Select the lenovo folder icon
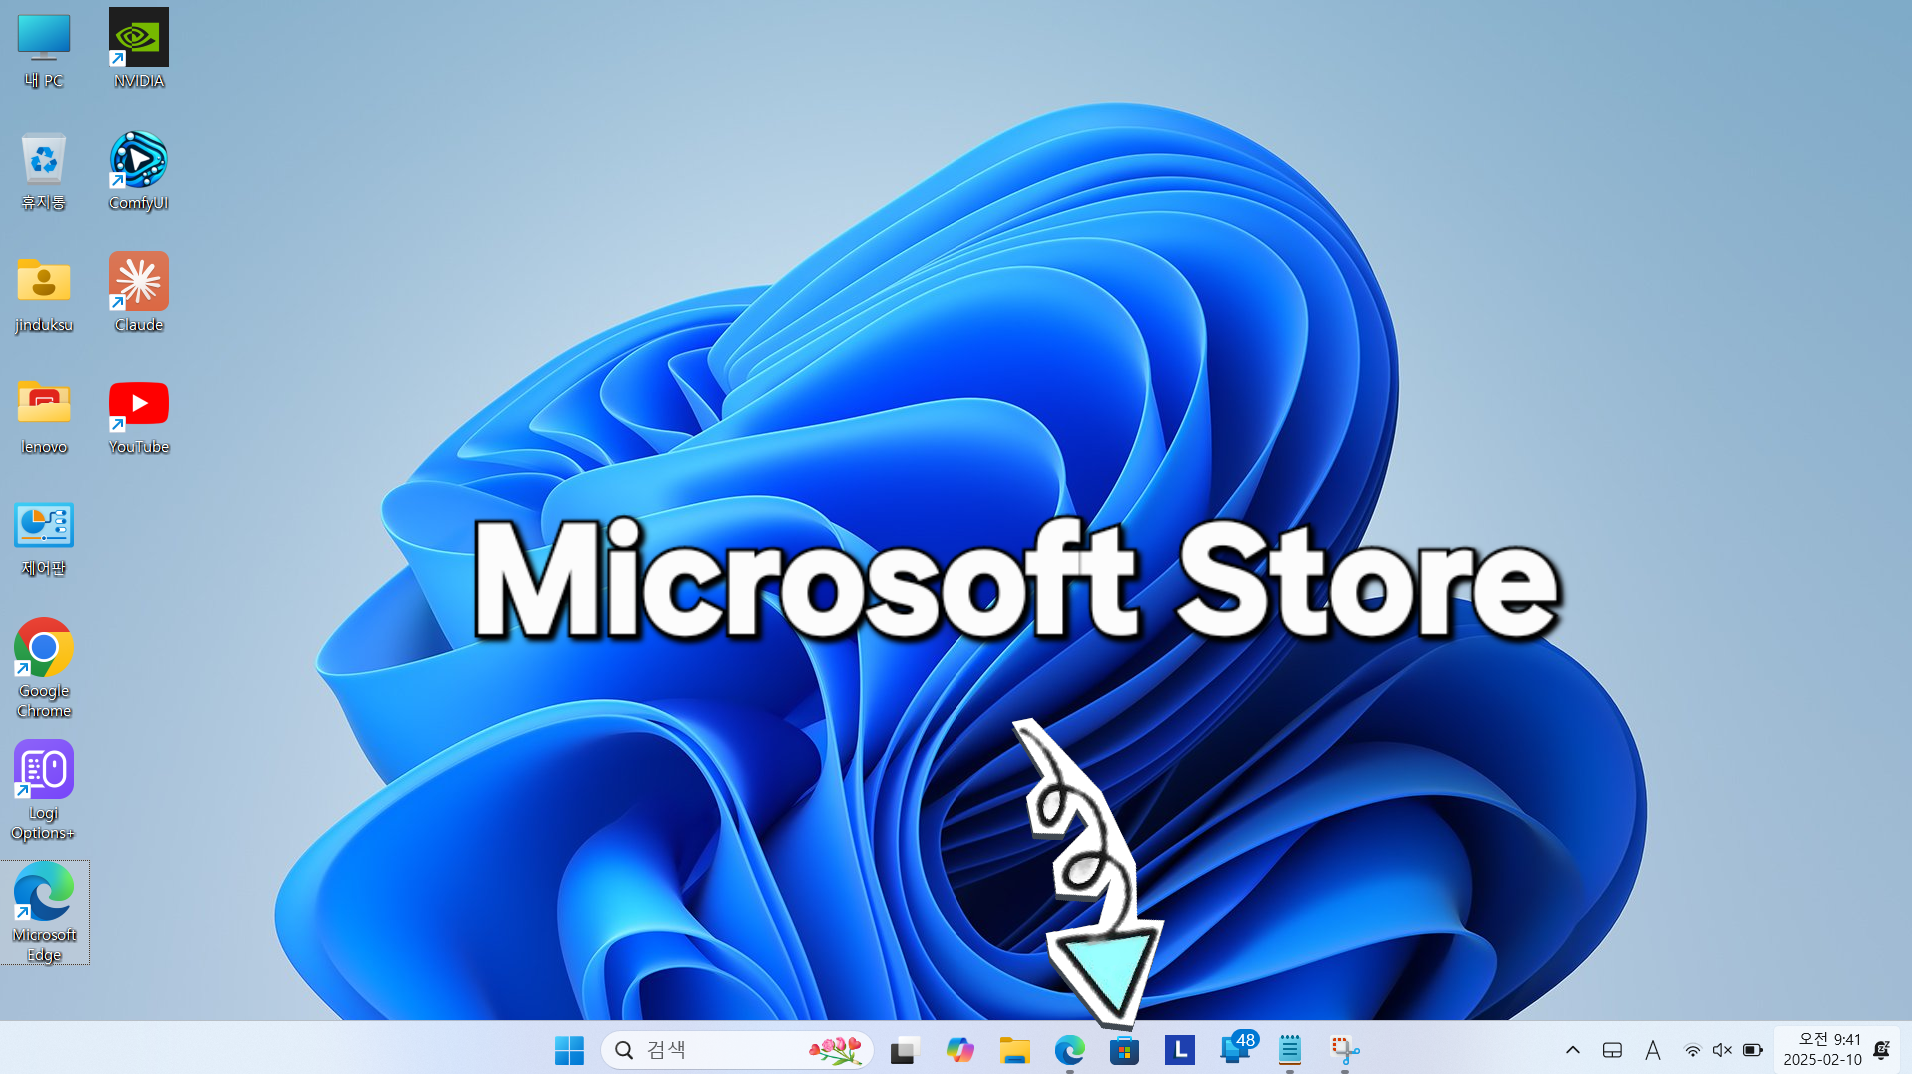1912x1074 pixels. click(44, 415)
